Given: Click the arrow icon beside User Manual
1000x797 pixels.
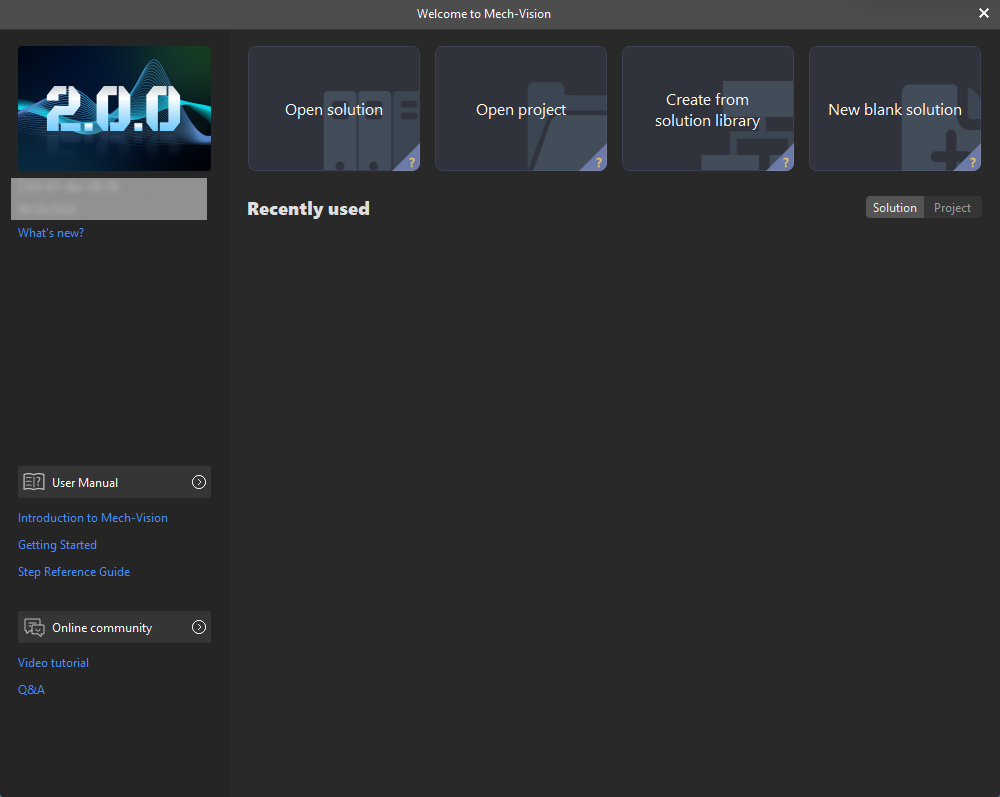Looking at the screenshot, I should pos(199,482).
